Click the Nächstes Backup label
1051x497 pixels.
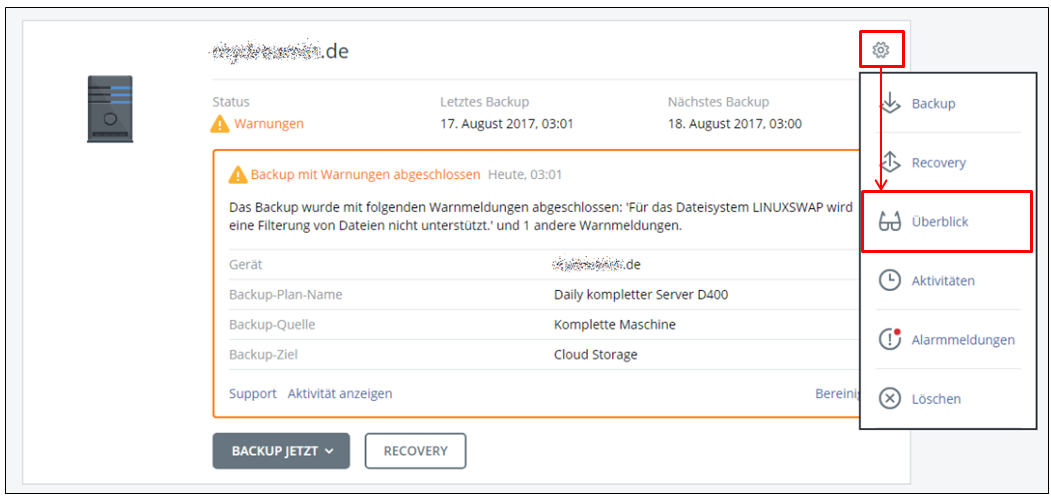point(719,102)
